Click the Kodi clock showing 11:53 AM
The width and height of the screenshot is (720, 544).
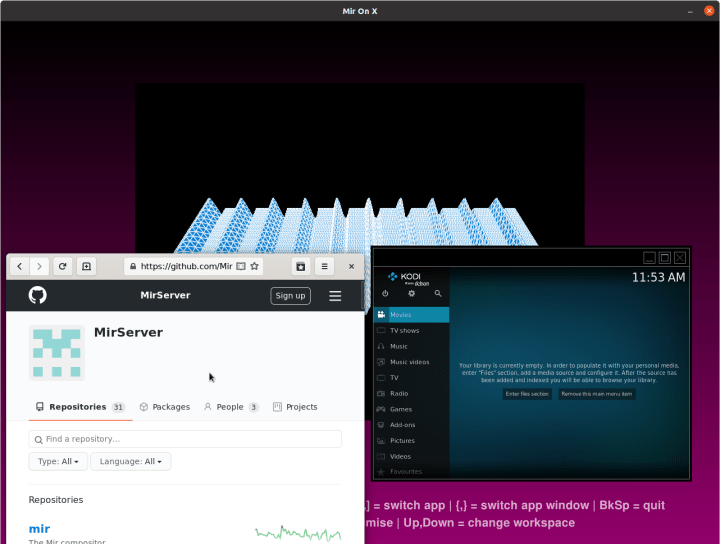pyautogui.click(x=658, y=277)
